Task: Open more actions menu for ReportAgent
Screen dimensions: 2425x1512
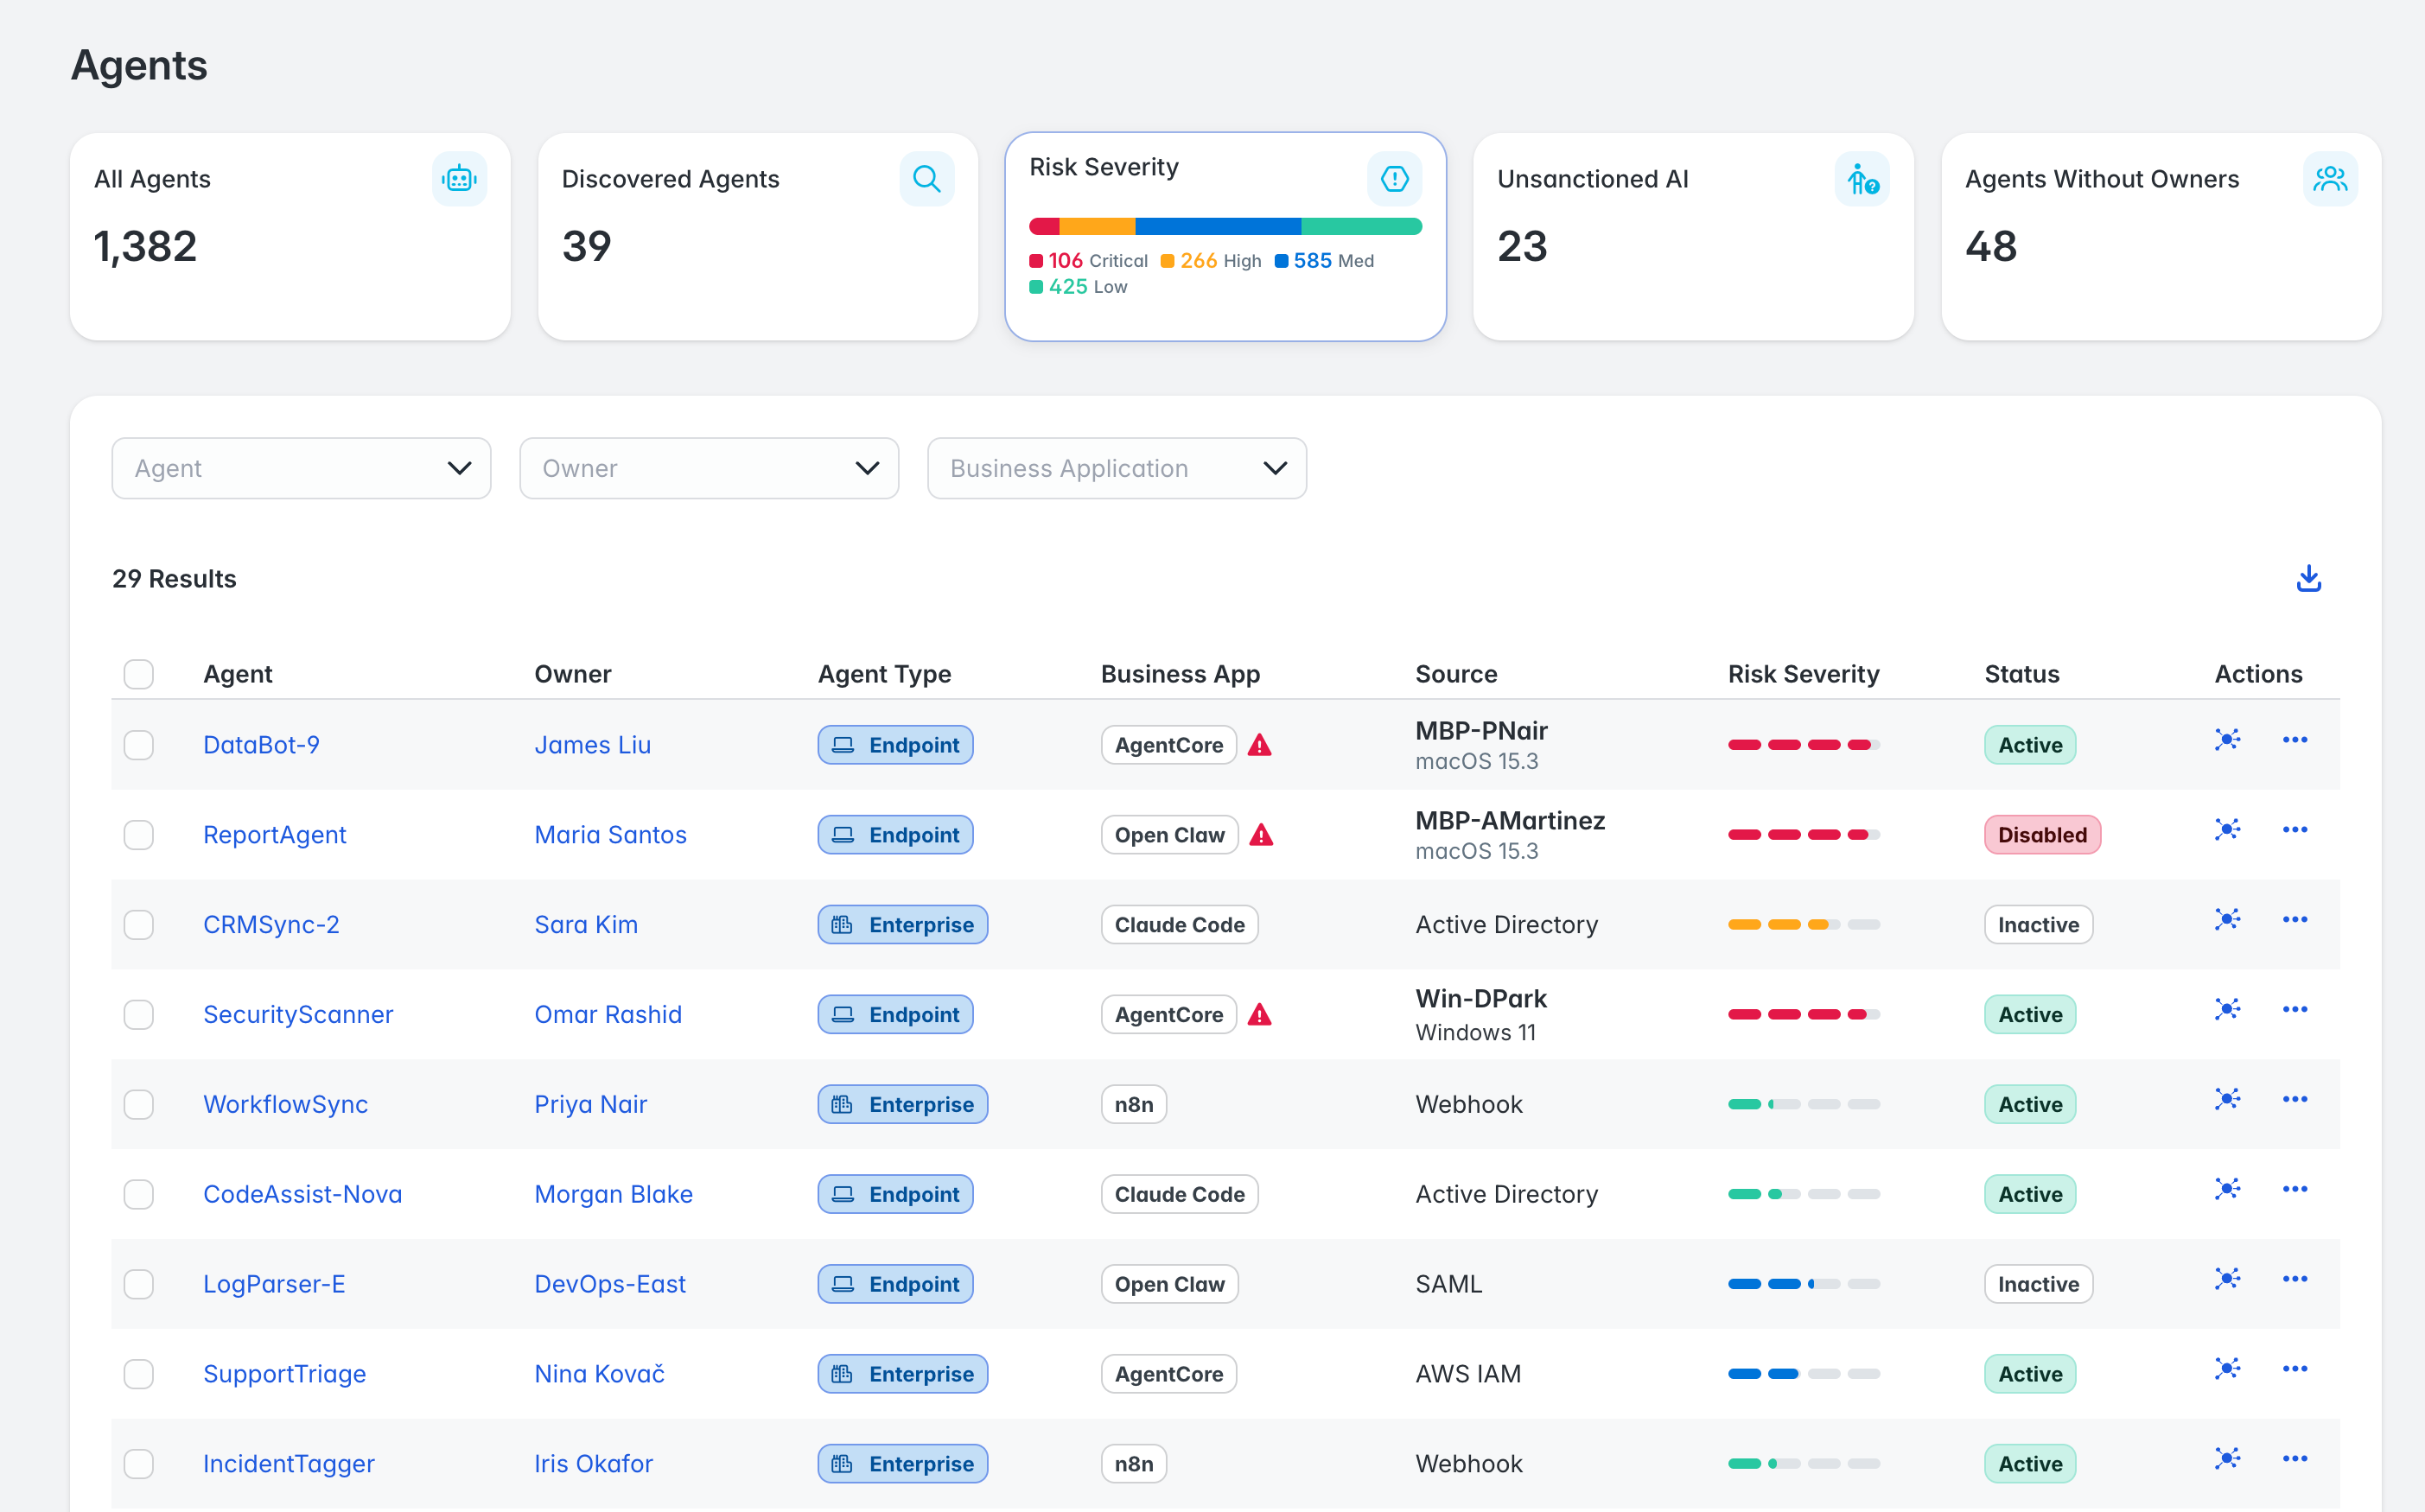Action: 2294,830
